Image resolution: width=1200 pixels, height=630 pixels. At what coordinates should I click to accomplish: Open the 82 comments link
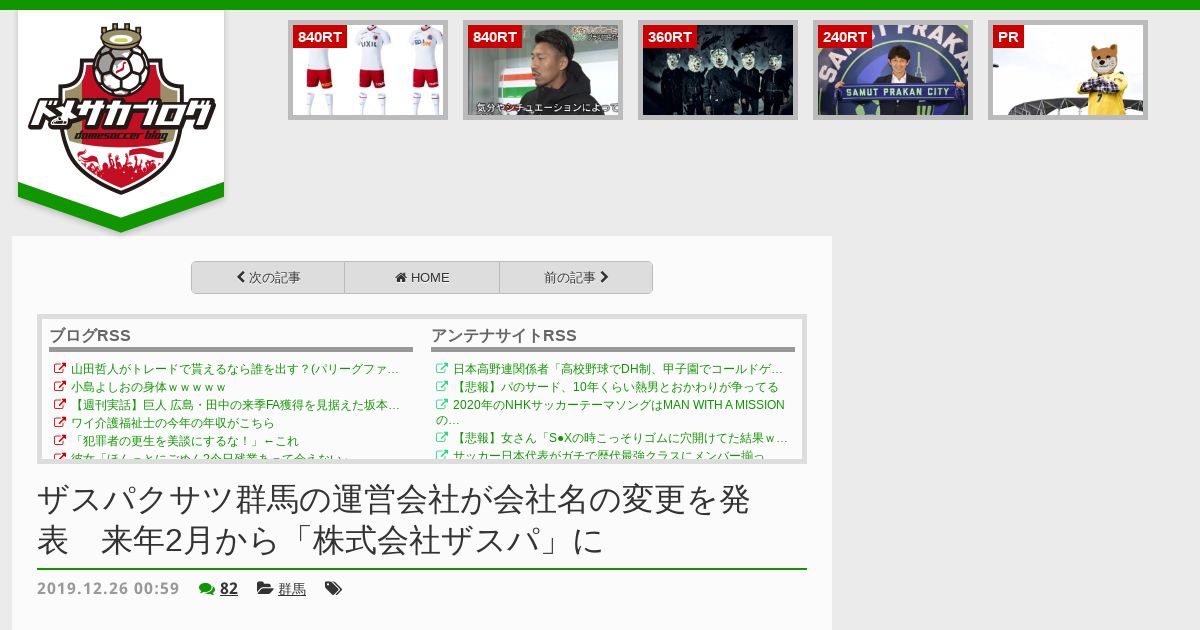(x=229, y=589)
